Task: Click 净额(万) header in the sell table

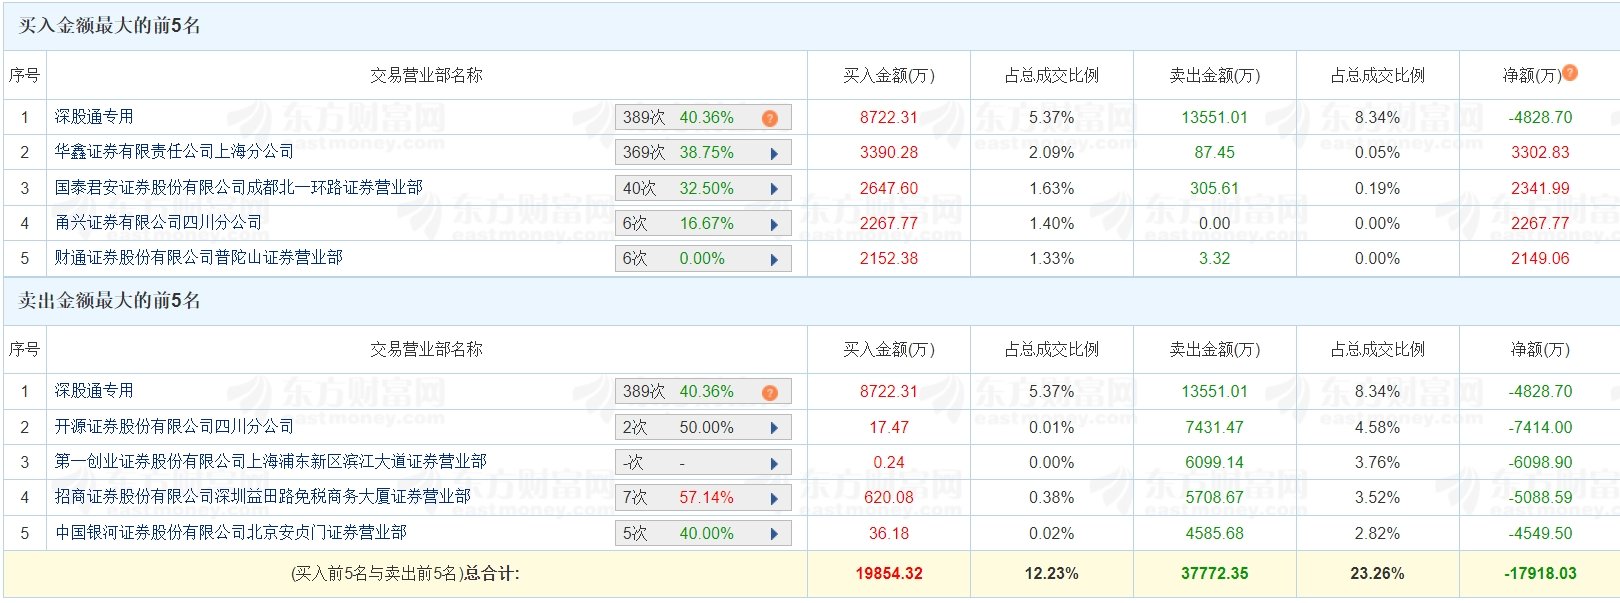Action: (1540, 349)
